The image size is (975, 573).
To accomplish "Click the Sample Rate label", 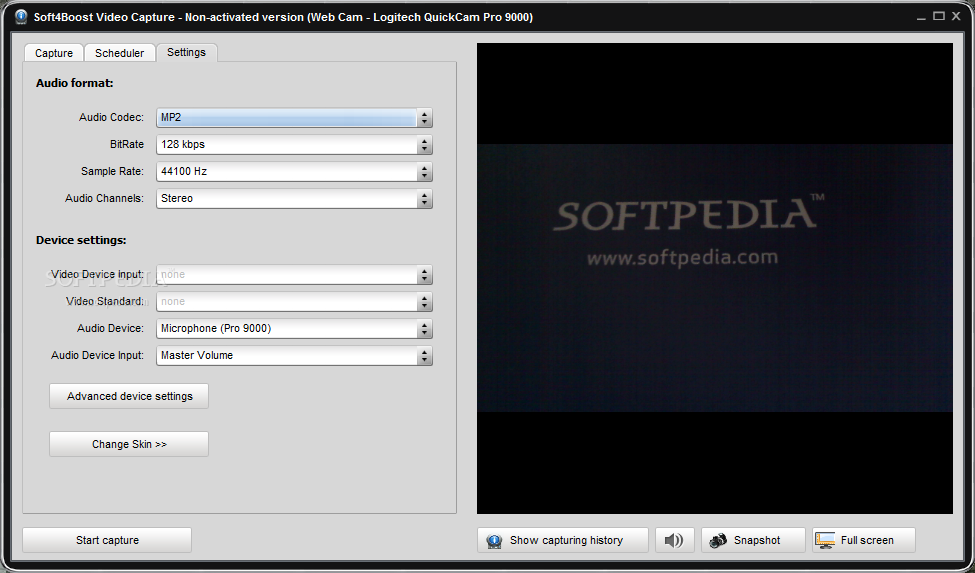I will coord(112,171).
